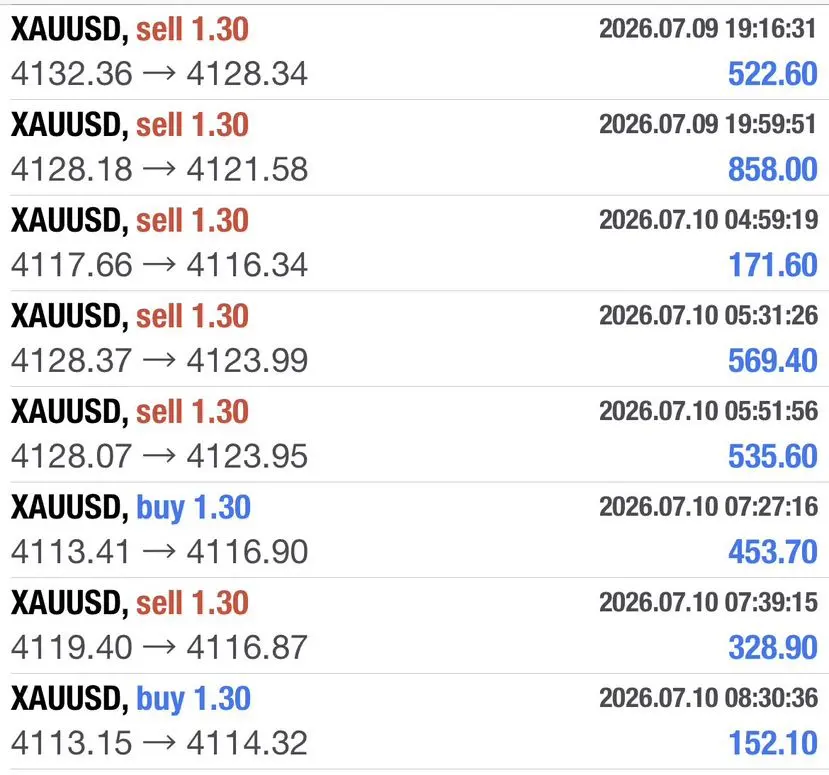The image size is (829, 775).
Task: Select the price line 4113.41 → 4116.90
Action: (159, 552)
